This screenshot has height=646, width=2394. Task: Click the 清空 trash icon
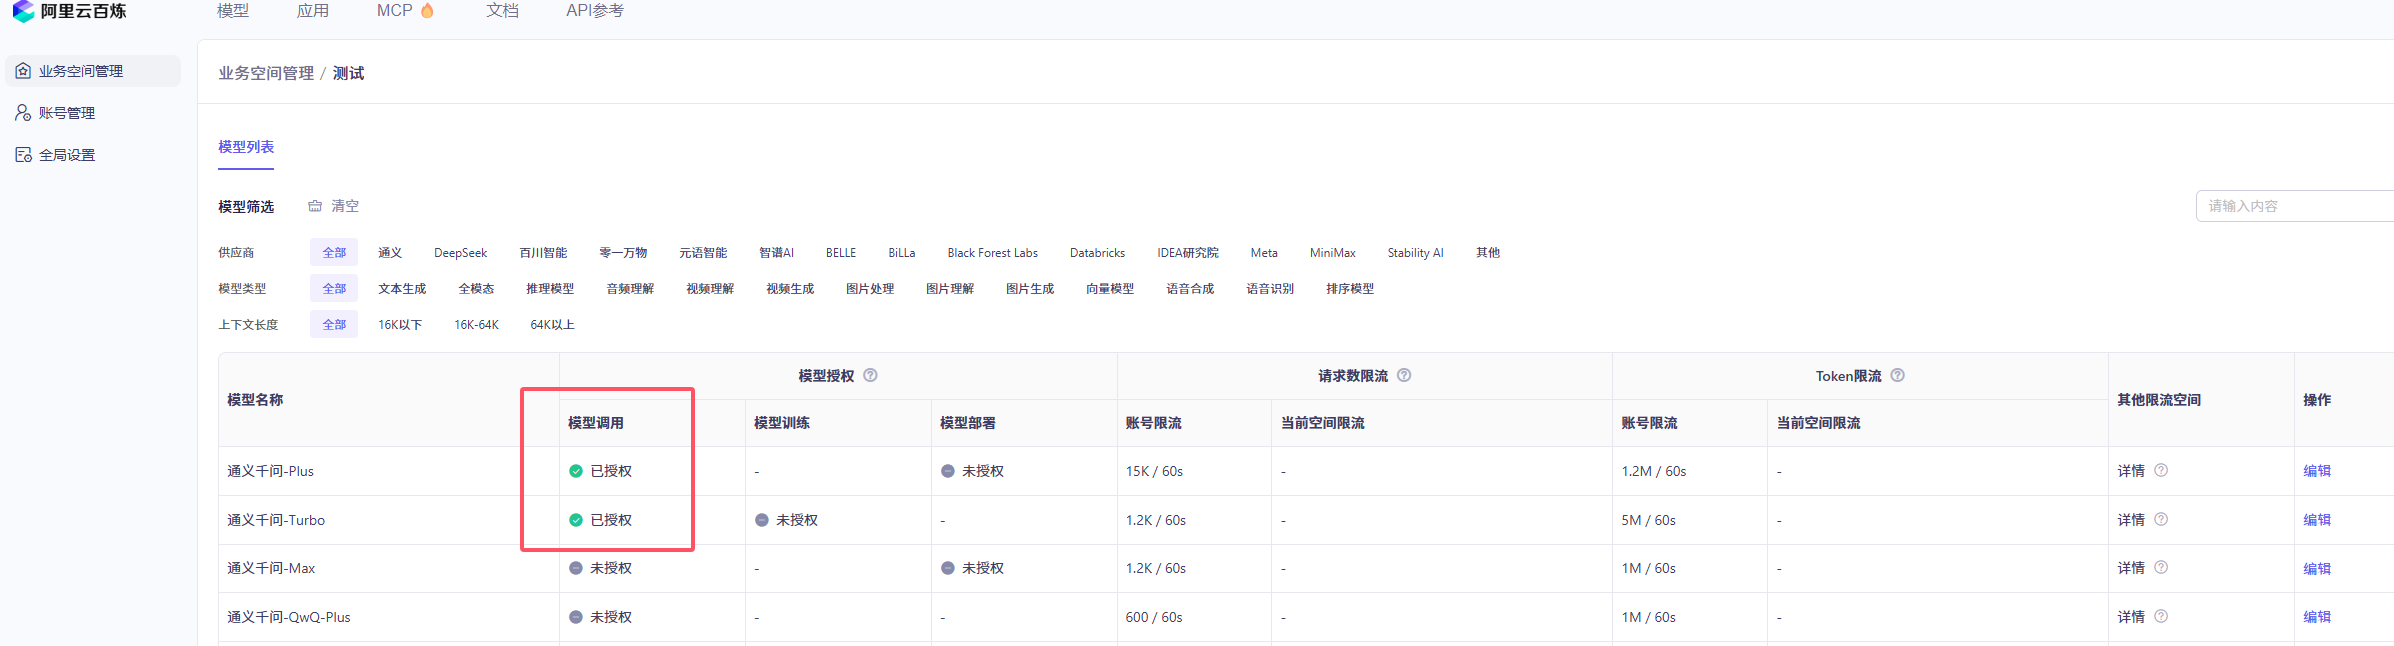pos(315,206)
